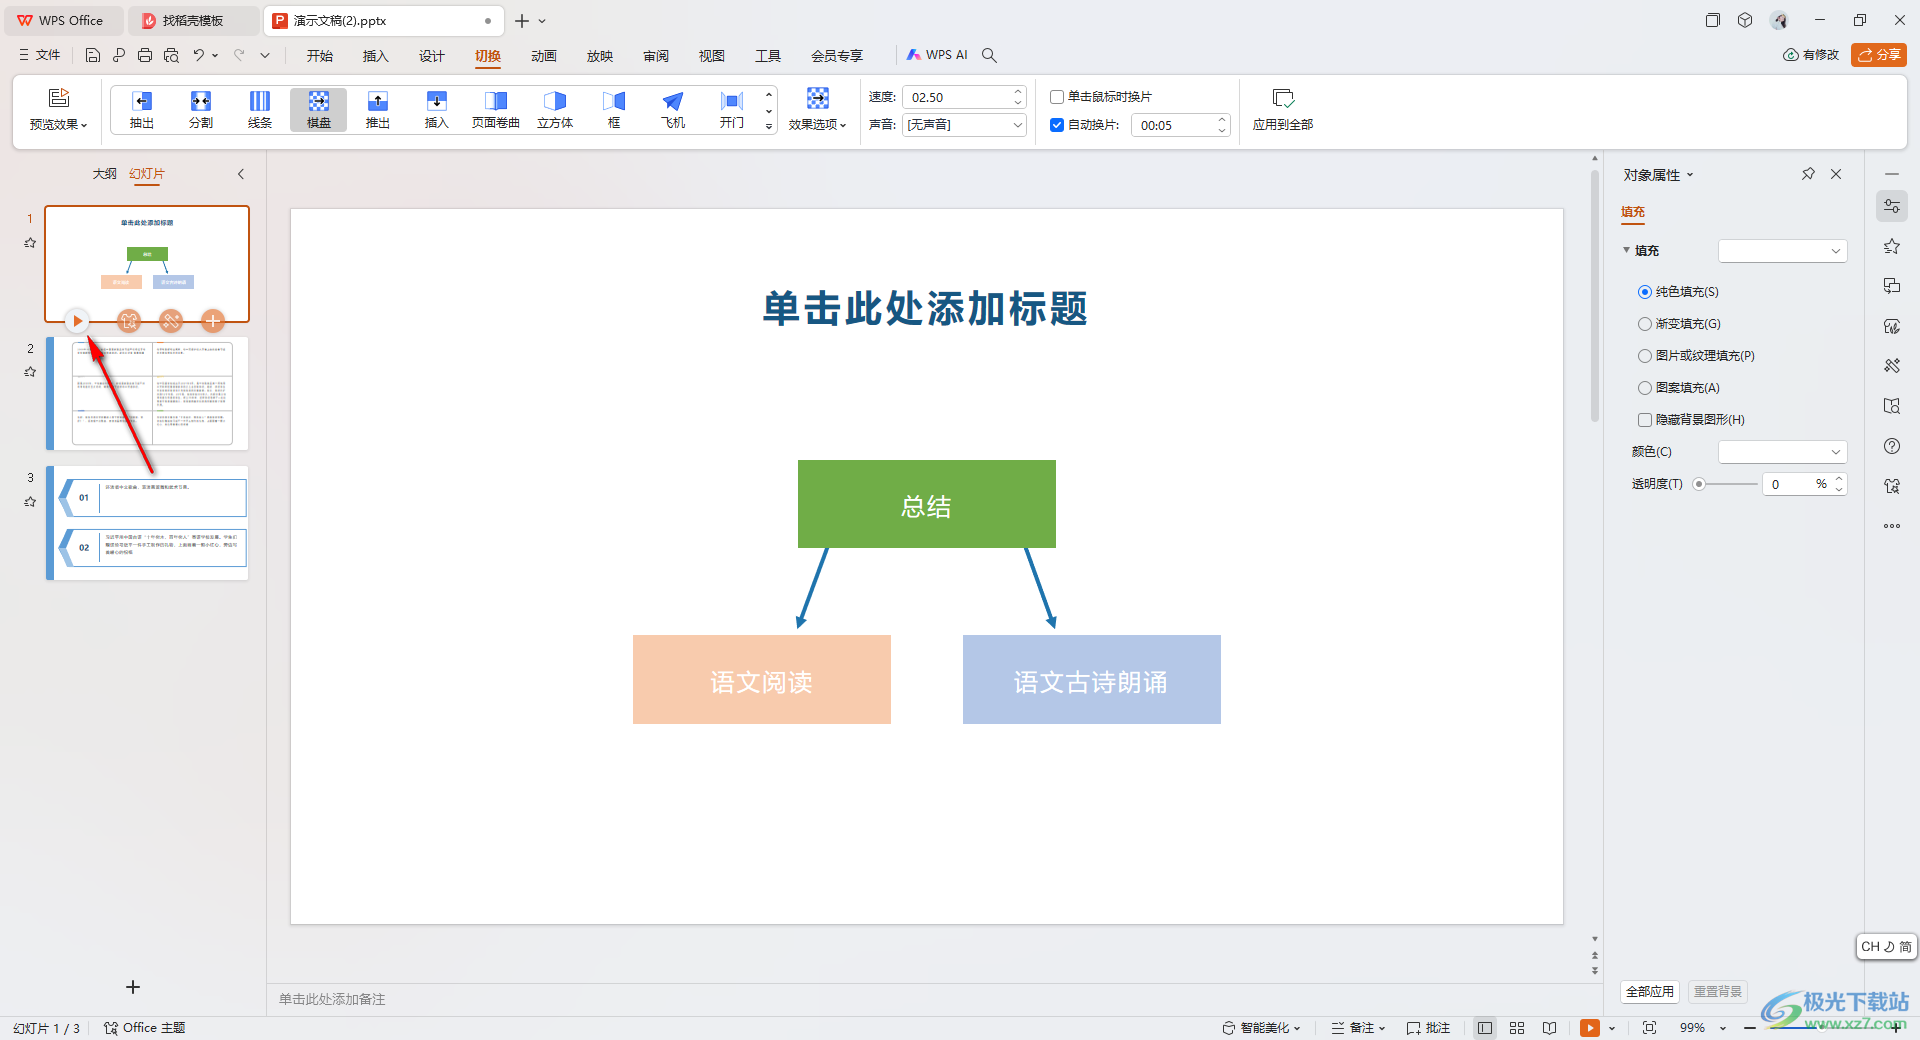
Task: Open the 开始 ribbon tab
Action: pyautogui.click(x=320, y=56)
